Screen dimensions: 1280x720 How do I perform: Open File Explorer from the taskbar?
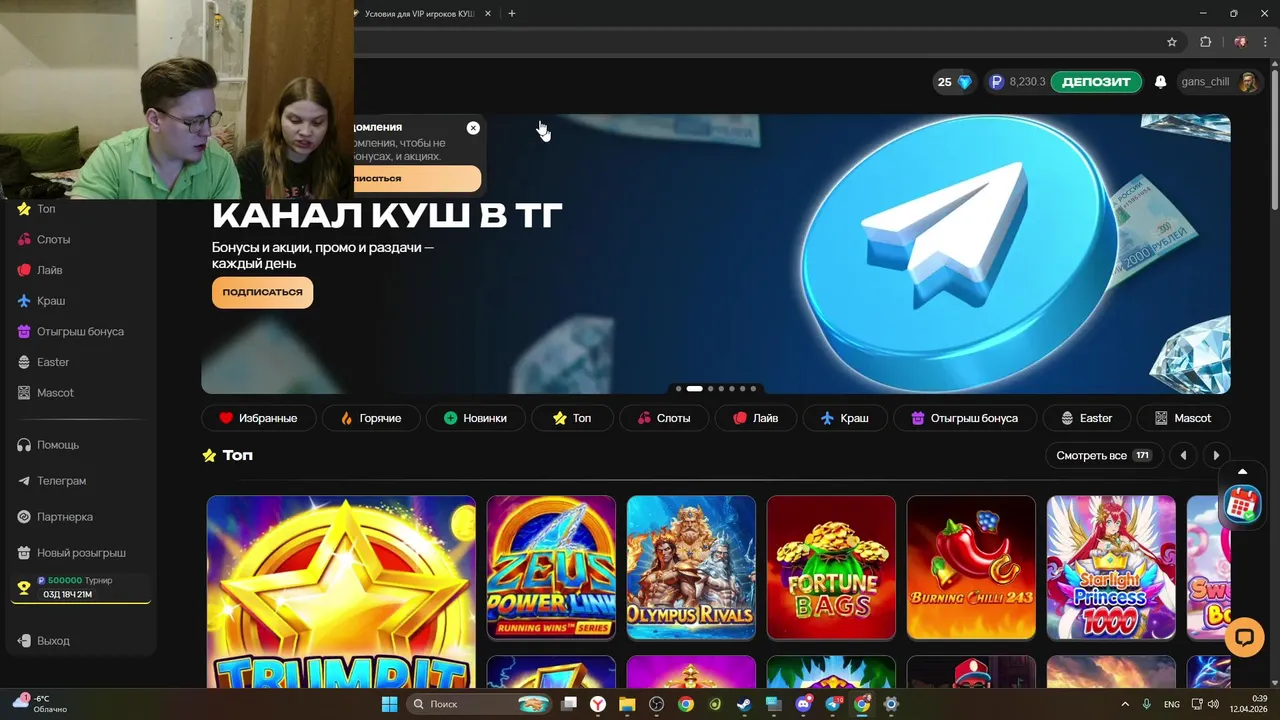click(x=627, y=704)
